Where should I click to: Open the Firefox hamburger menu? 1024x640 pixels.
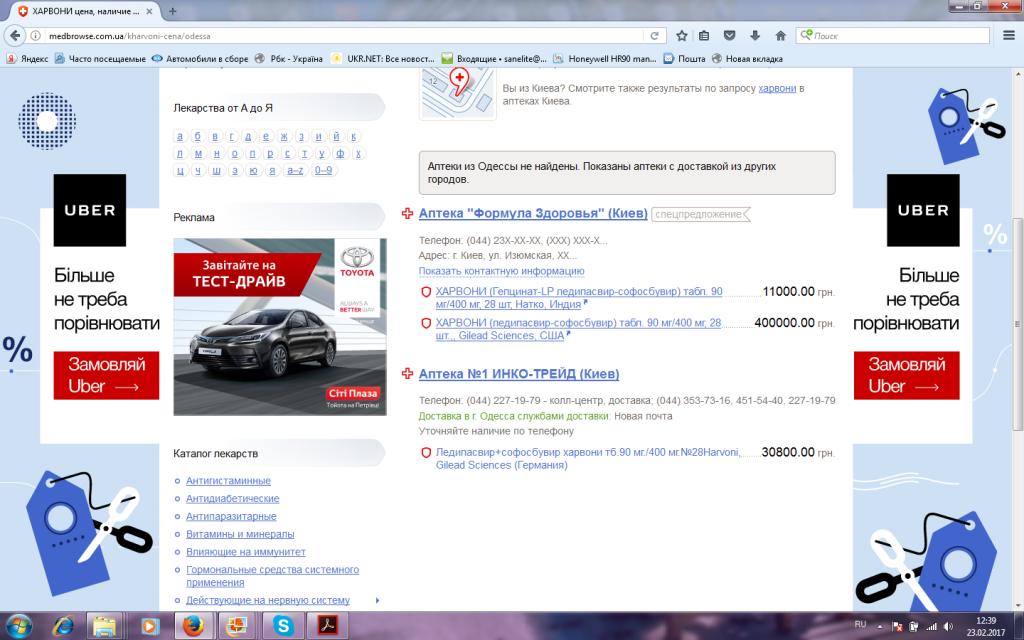coord(1010,35)
